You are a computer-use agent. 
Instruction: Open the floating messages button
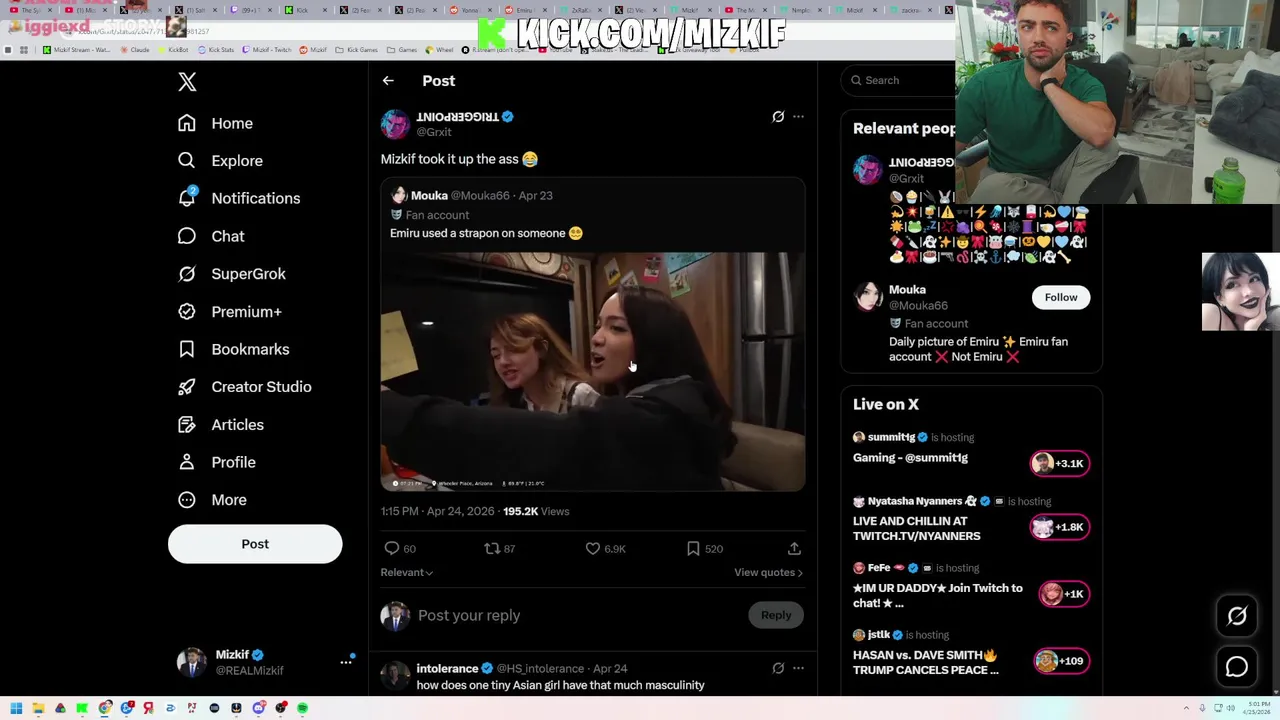coord(1237,667)
